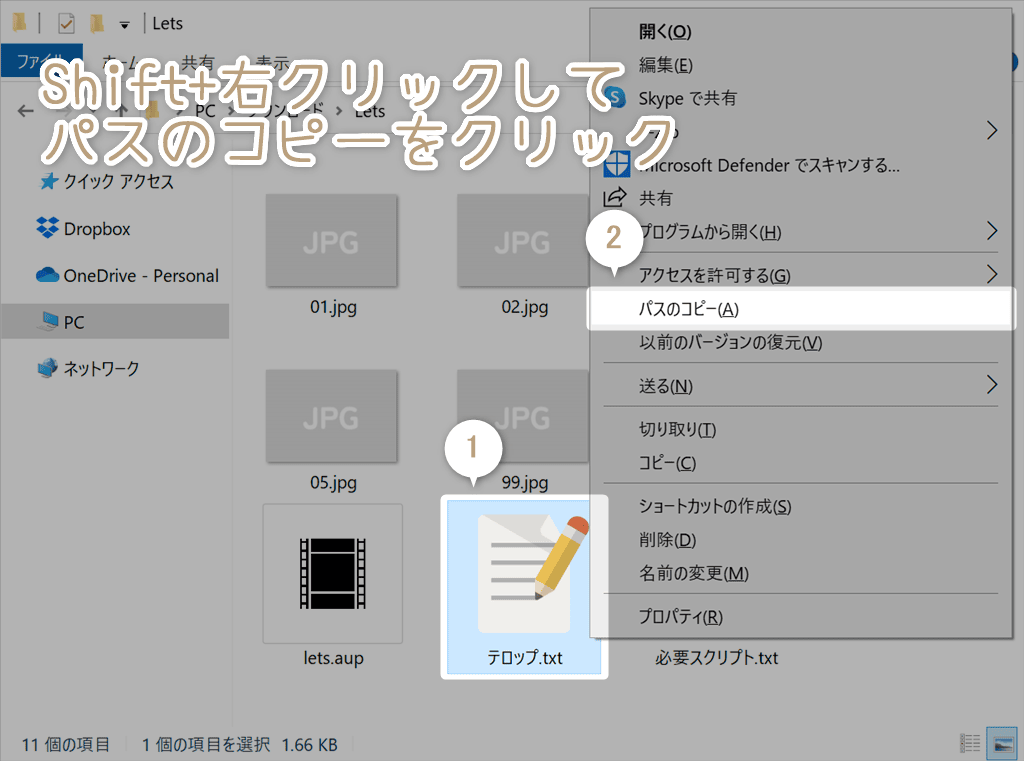Open the Quick Access Toolbar dropdown arrow
The width and height of the screenshot is (1024, 761).
[x=122, y=22]
